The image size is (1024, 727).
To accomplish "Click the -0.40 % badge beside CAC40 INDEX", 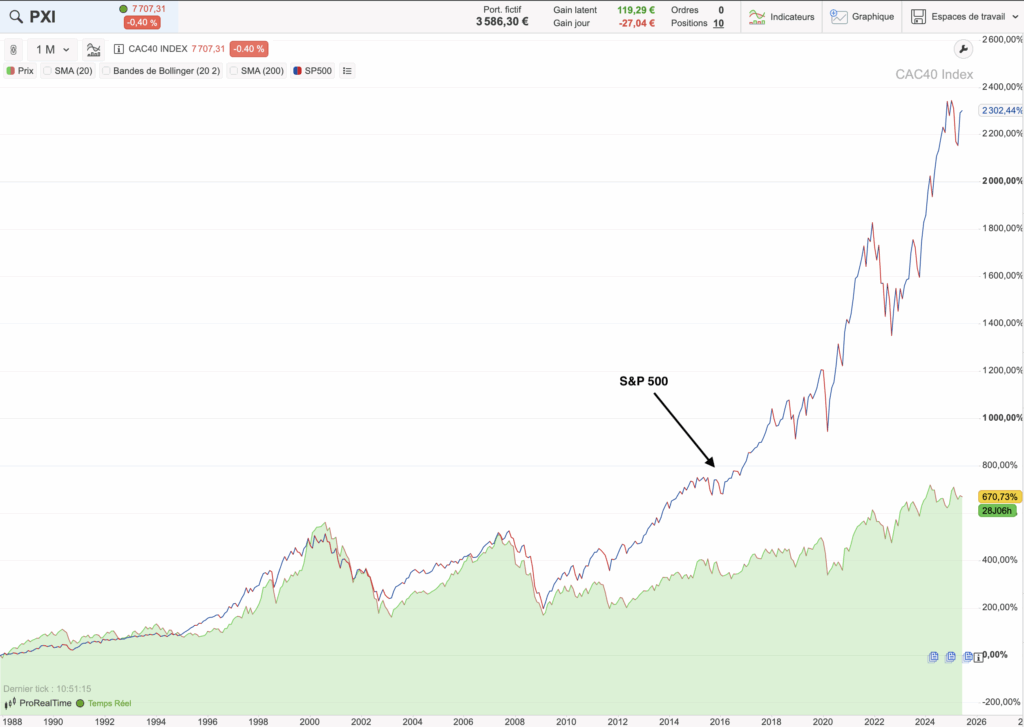I will tap(249, 49).
